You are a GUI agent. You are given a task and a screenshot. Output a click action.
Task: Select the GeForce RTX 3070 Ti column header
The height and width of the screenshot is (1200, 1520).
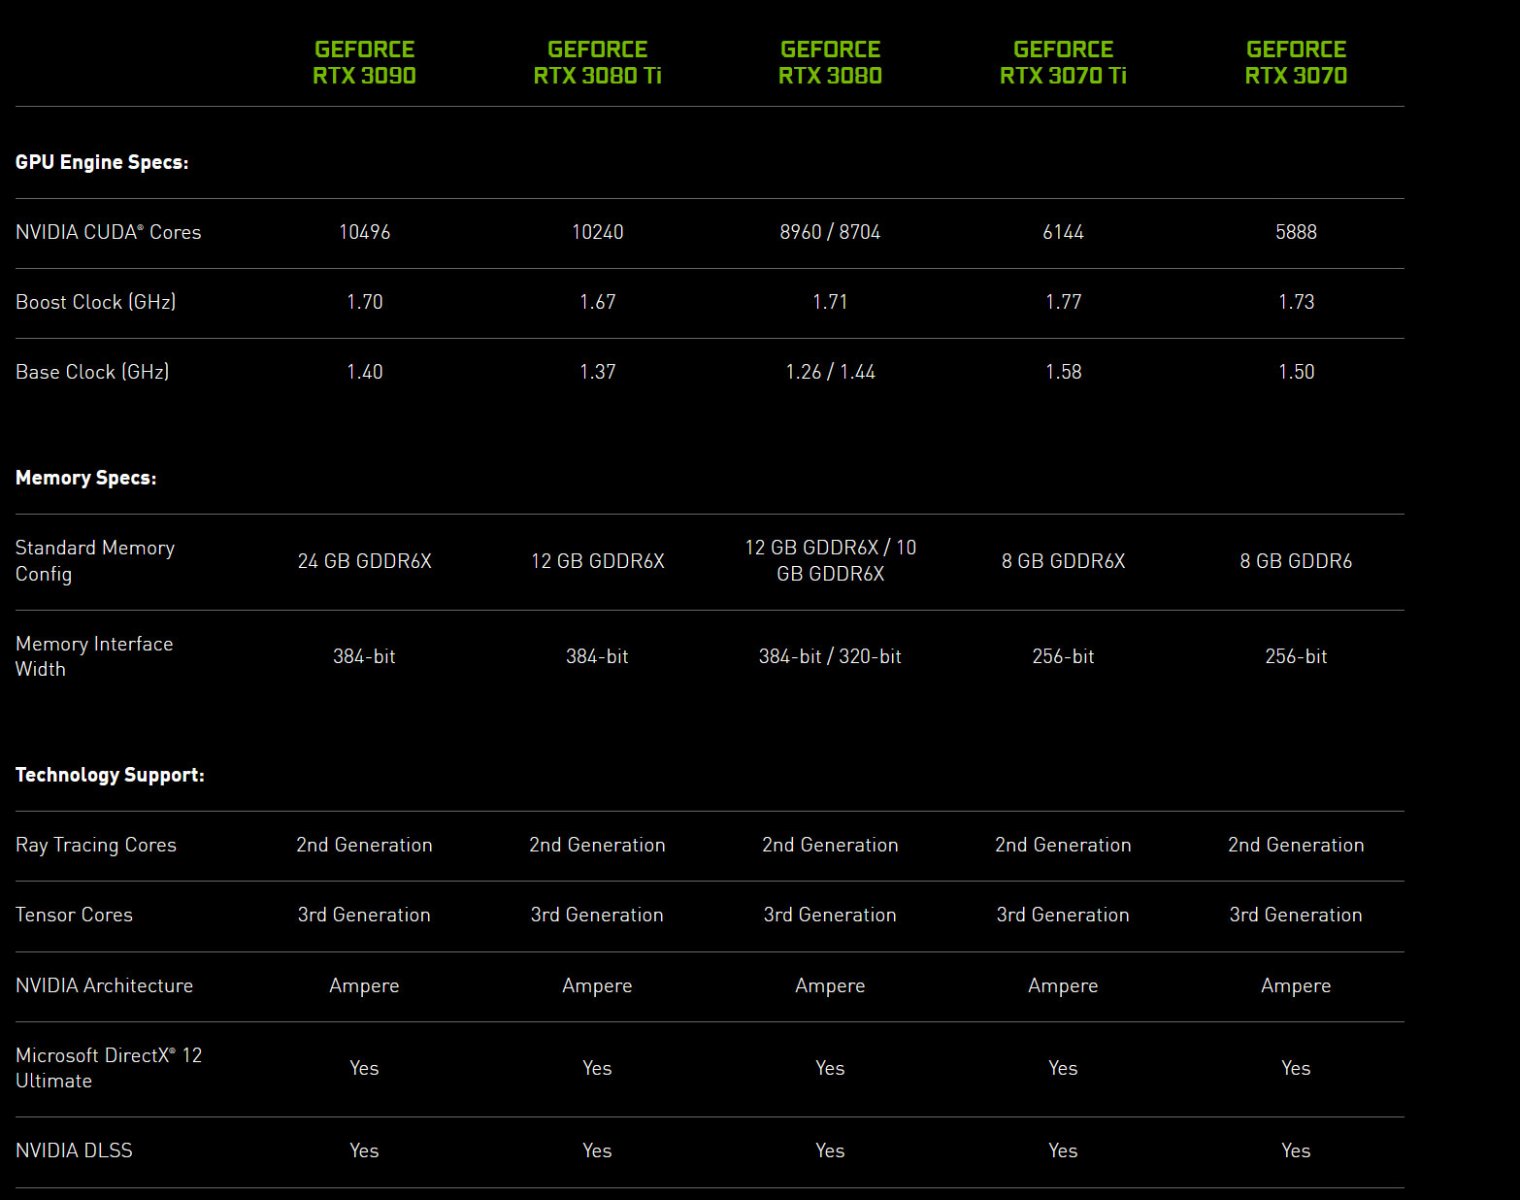tap(1063, 62)
